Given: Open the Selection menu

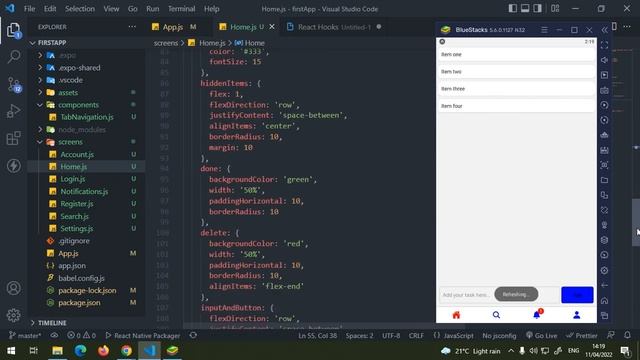Looking at the screenshot, I should tap(80, 9).
